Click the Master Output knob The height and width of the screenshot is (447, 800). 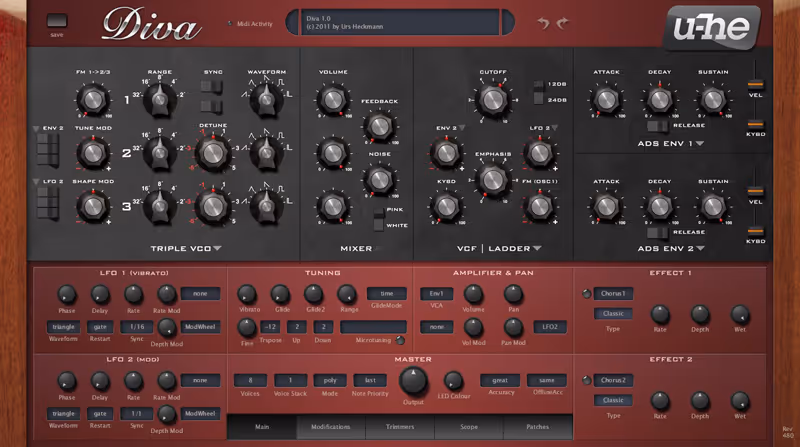(413, 381)
